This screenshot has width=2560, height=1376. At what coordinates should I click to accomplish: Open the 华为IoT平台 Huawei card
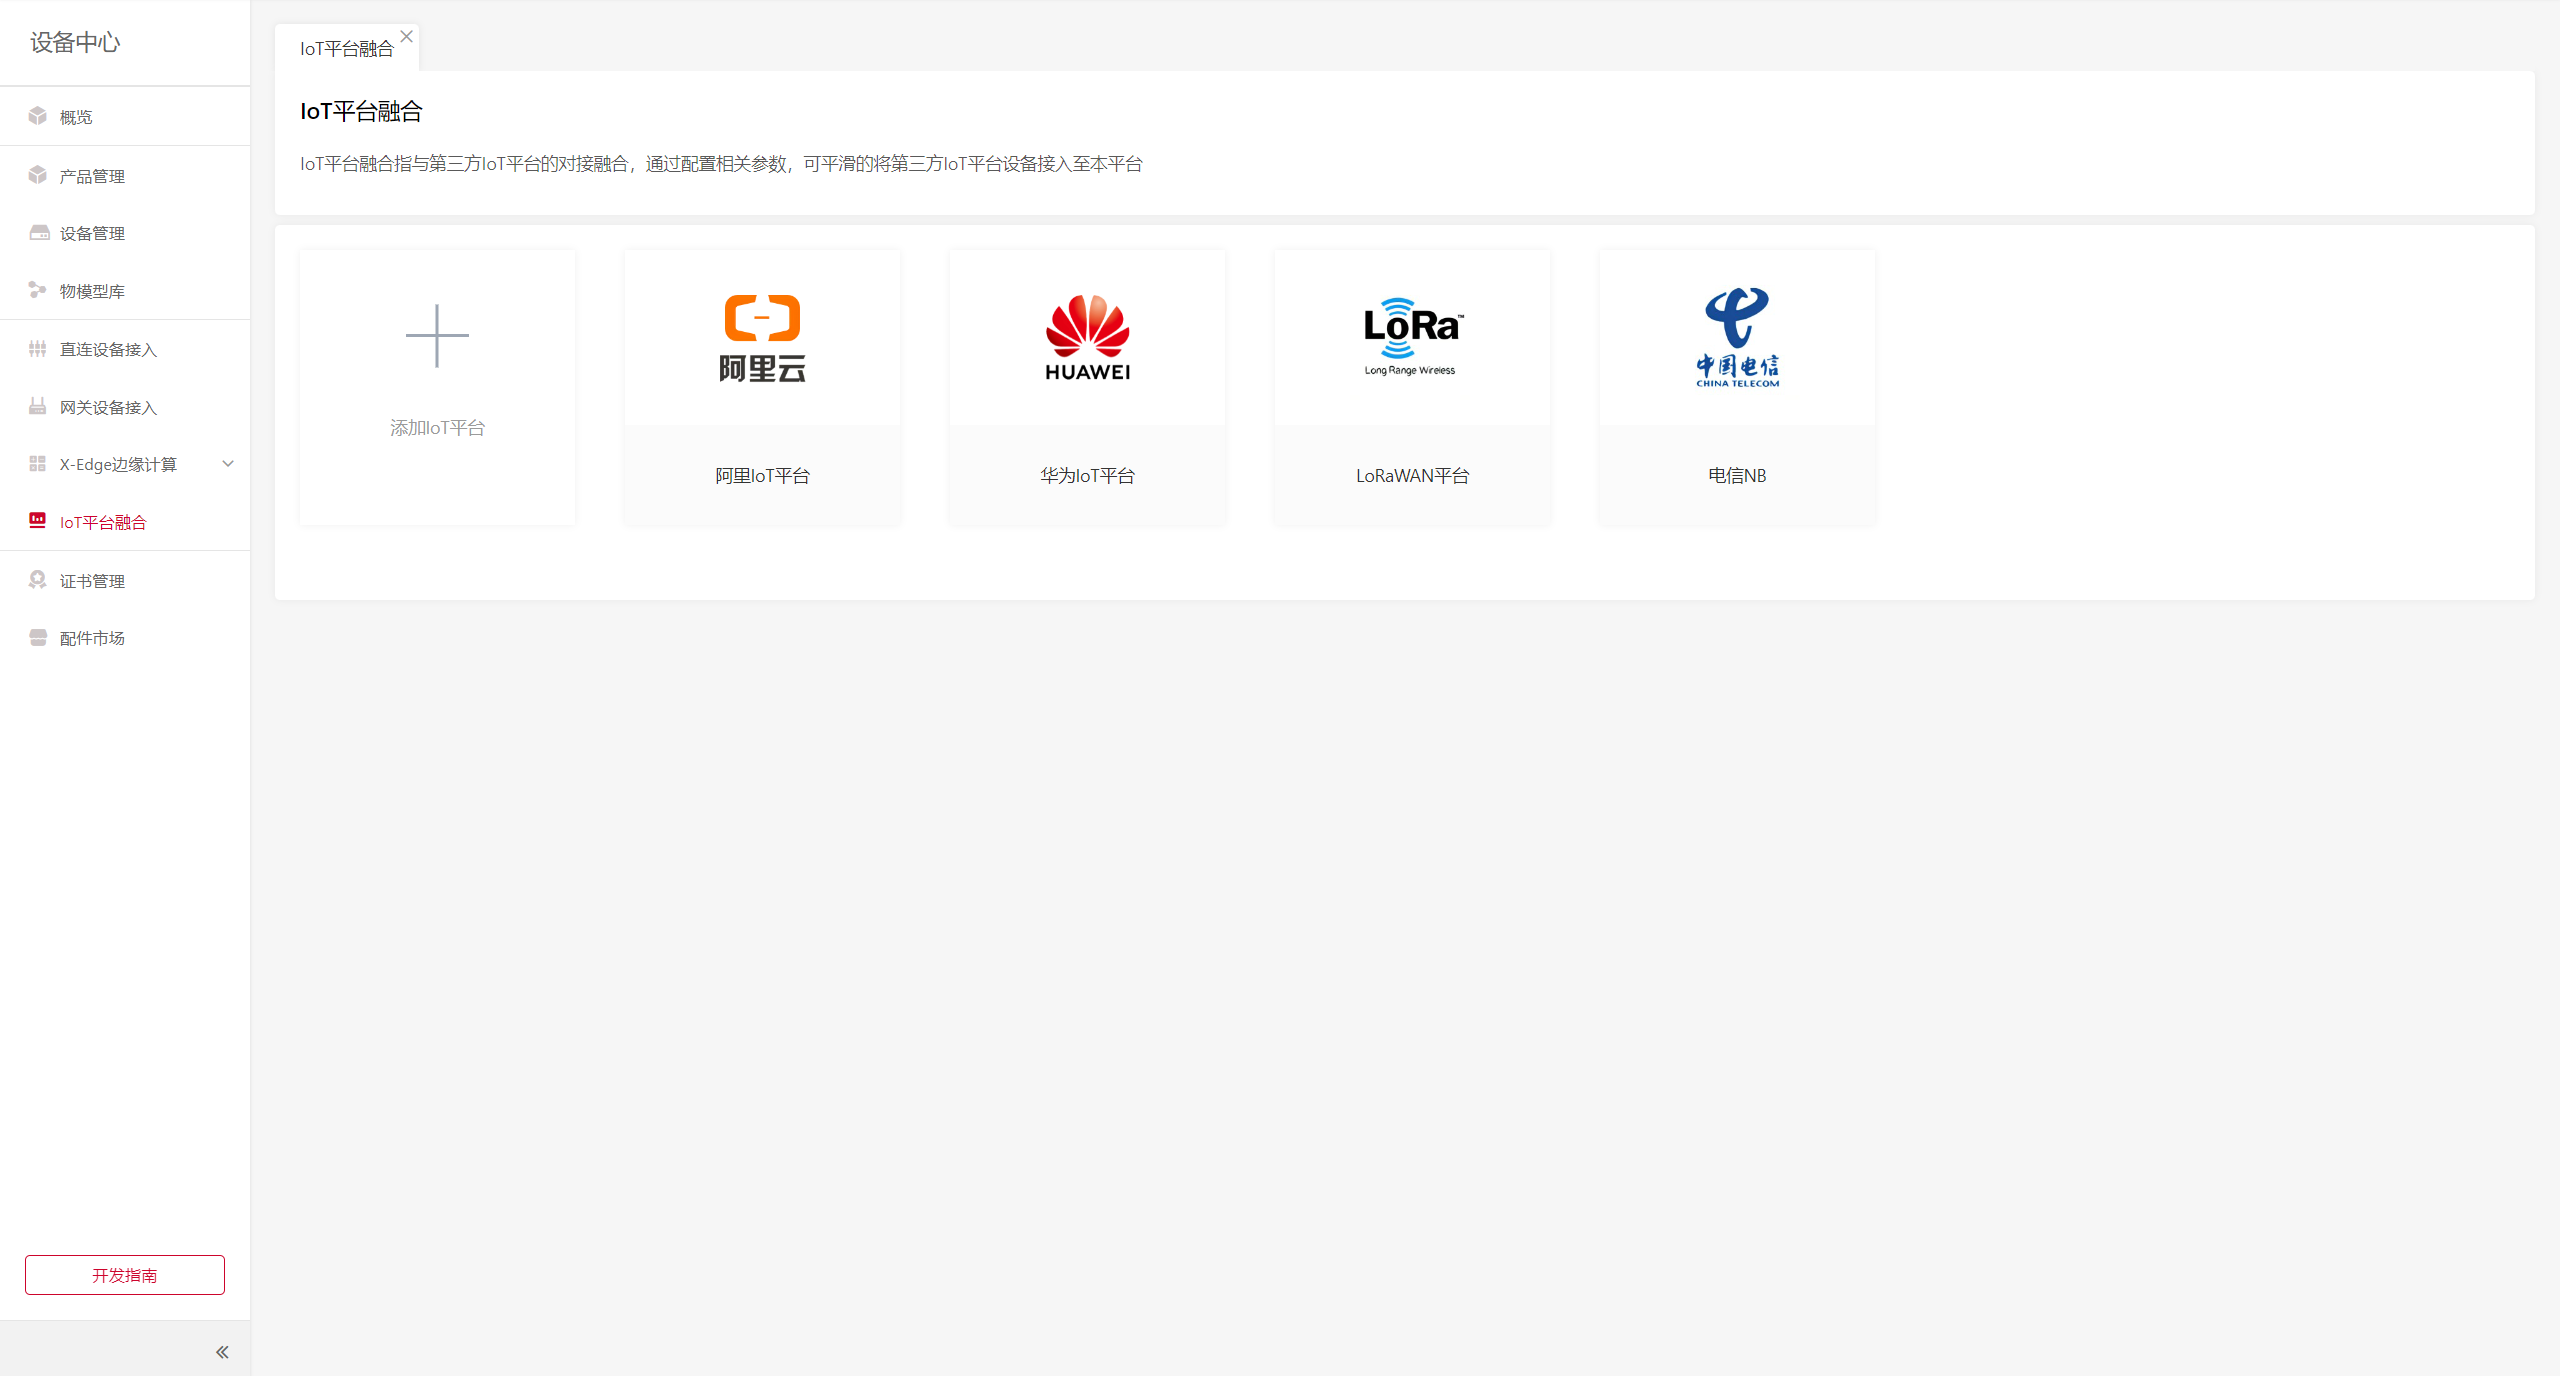click(1087, 388)
